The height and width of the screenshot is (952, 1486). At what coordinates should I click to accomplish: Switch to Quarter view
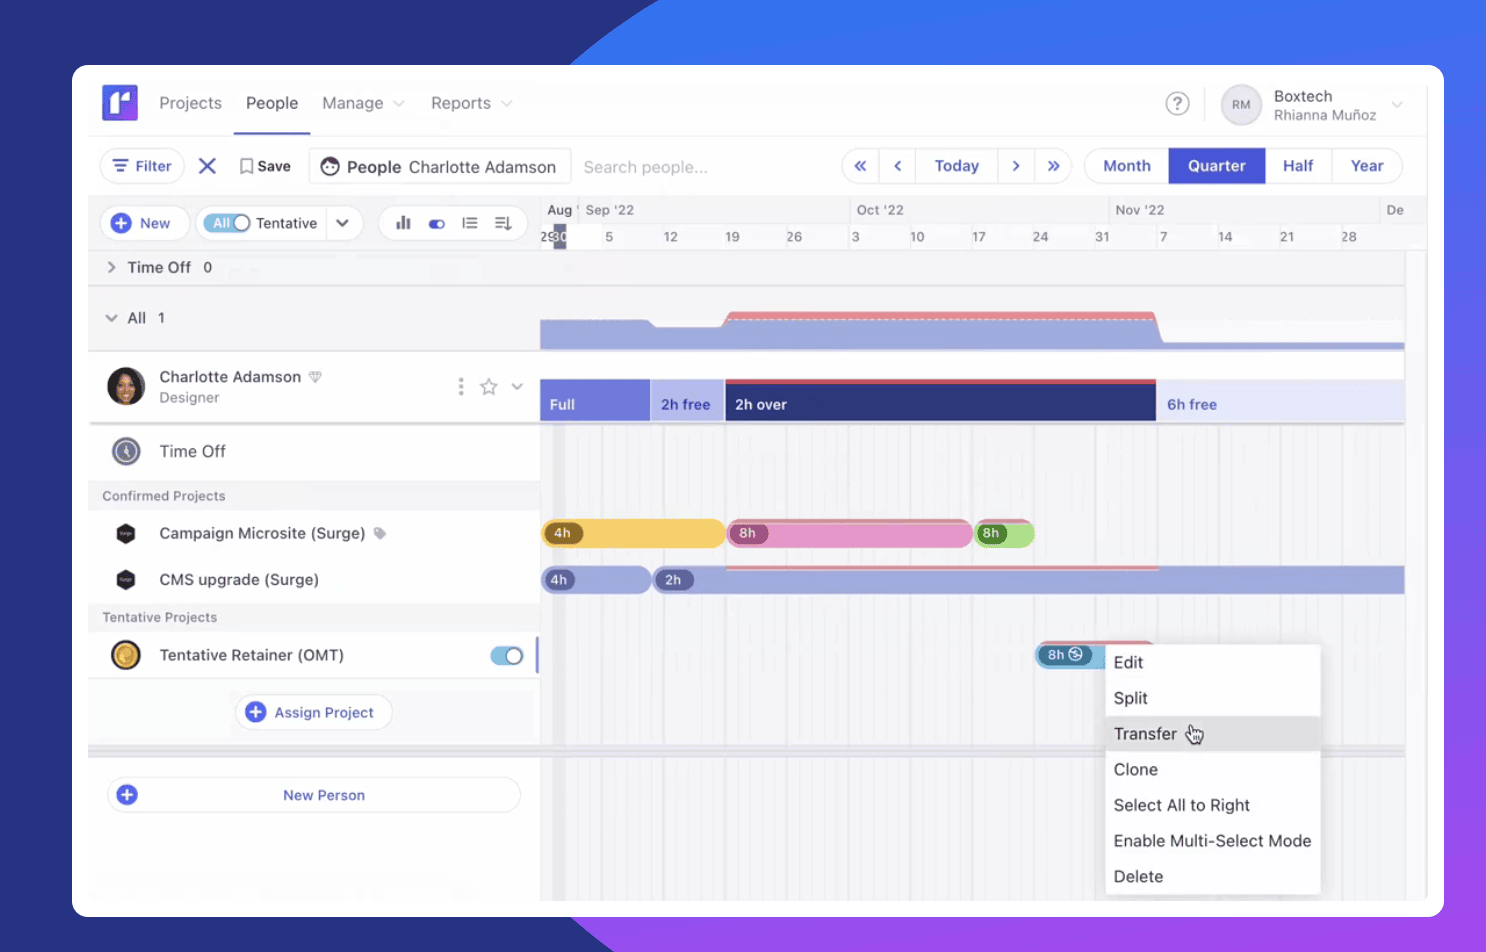1217,166
